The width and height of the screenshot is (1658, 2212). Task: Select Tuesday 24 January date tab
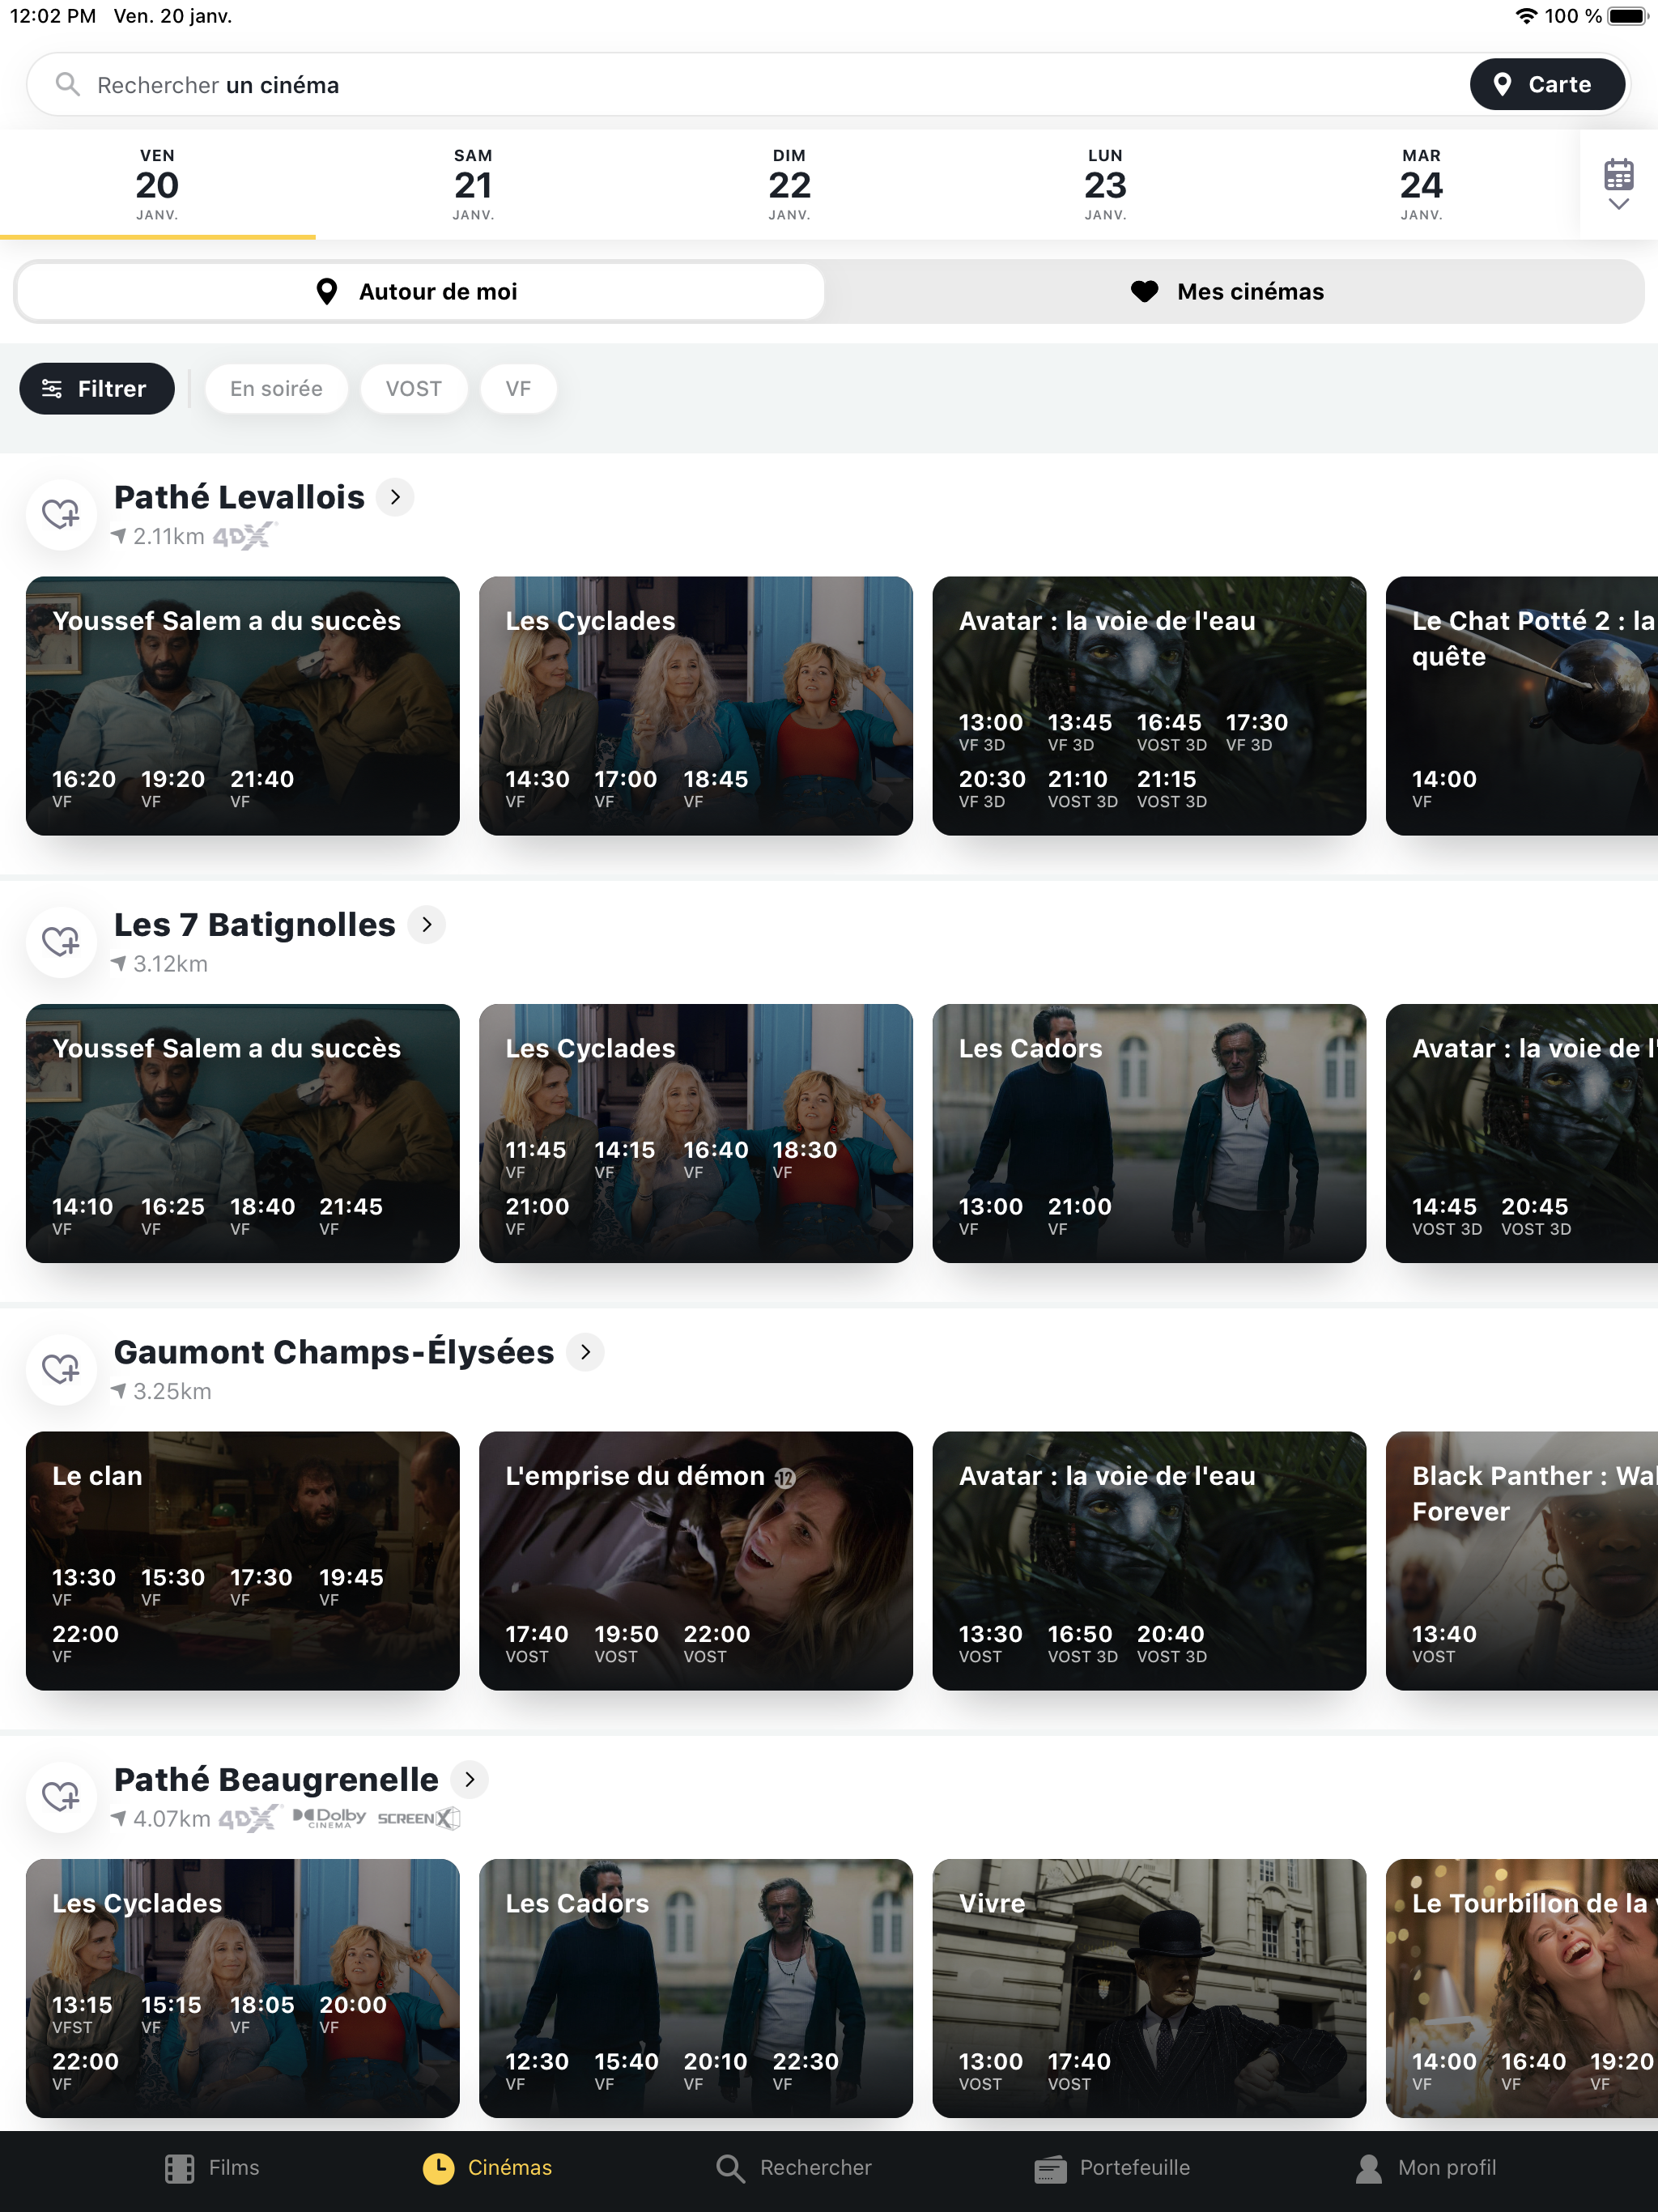click(1421, 184)
